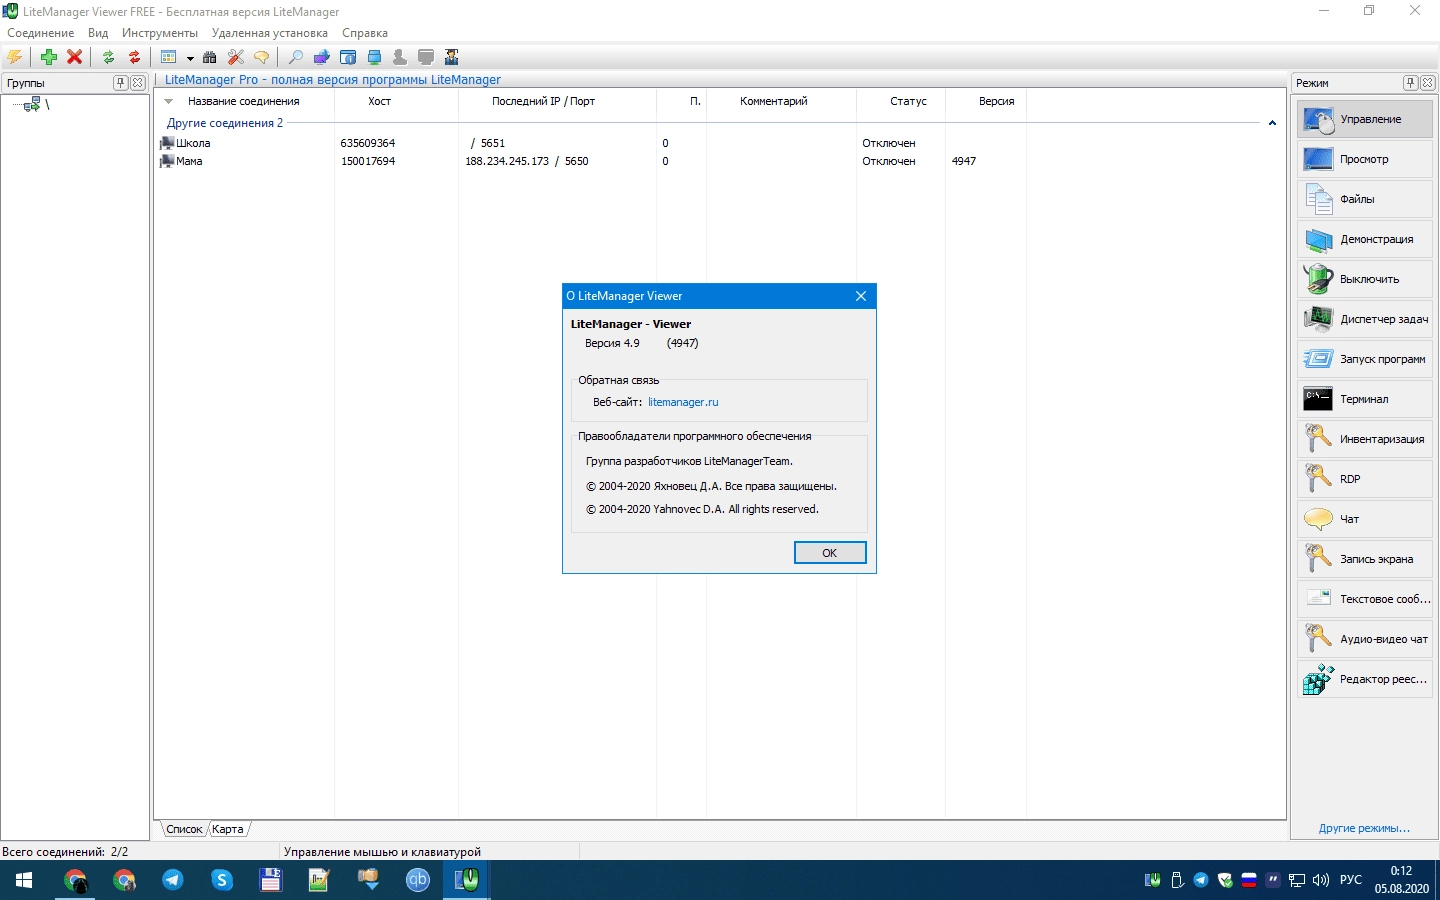Open the Инструменты menu

click(x=160, y=33)
